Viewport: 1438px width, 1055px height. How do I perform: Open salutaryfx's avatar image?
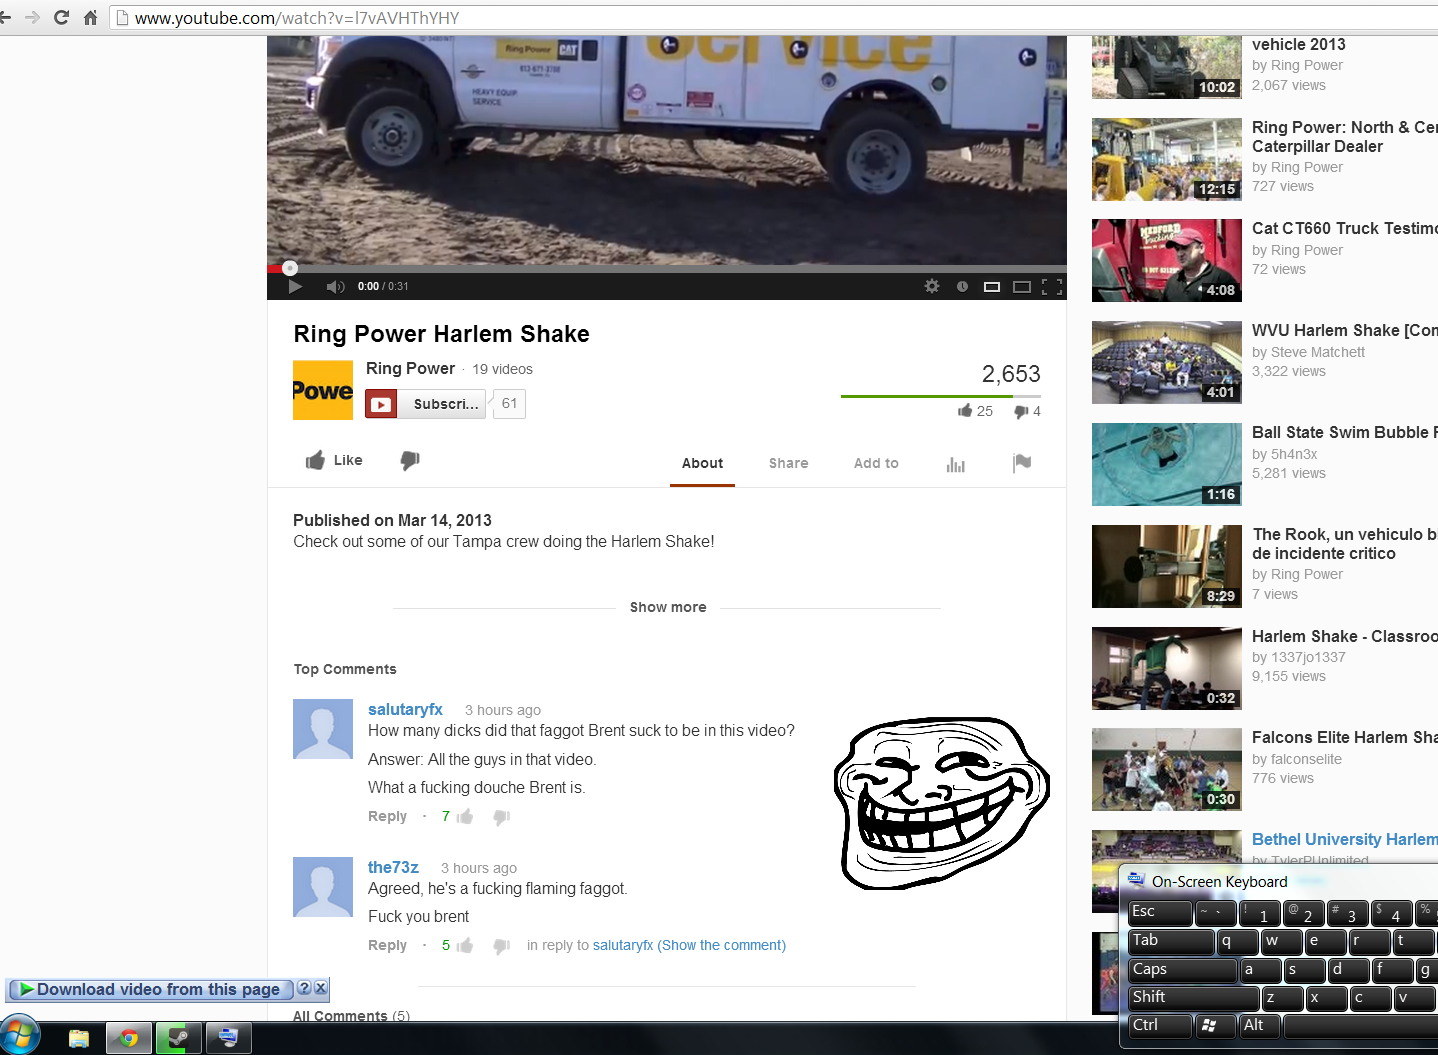[x=322, y=729]
